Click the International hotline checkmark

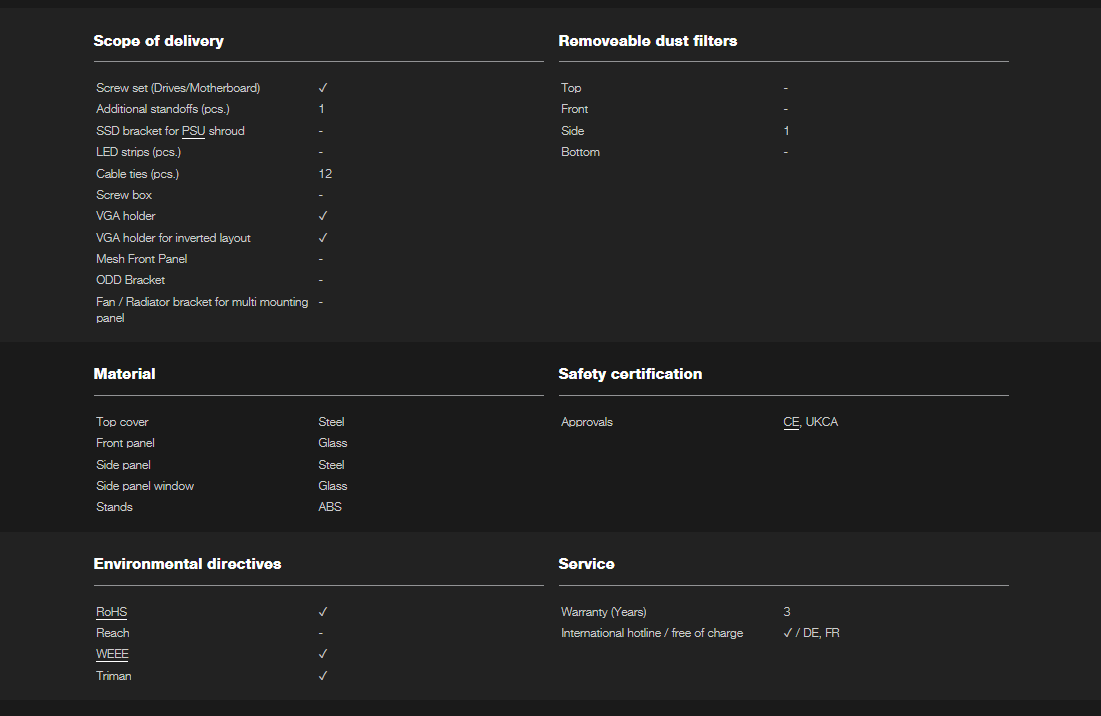(788, 633)
